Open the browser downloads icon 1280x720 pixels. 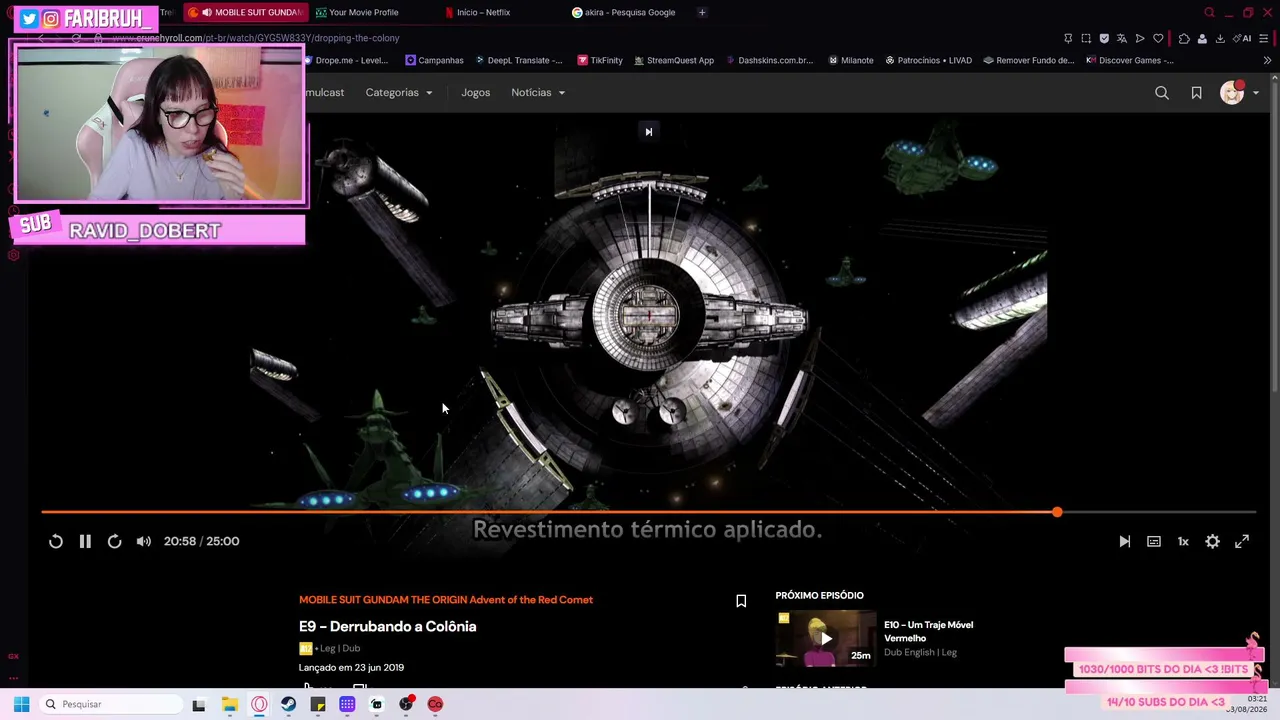point(1220,38)
